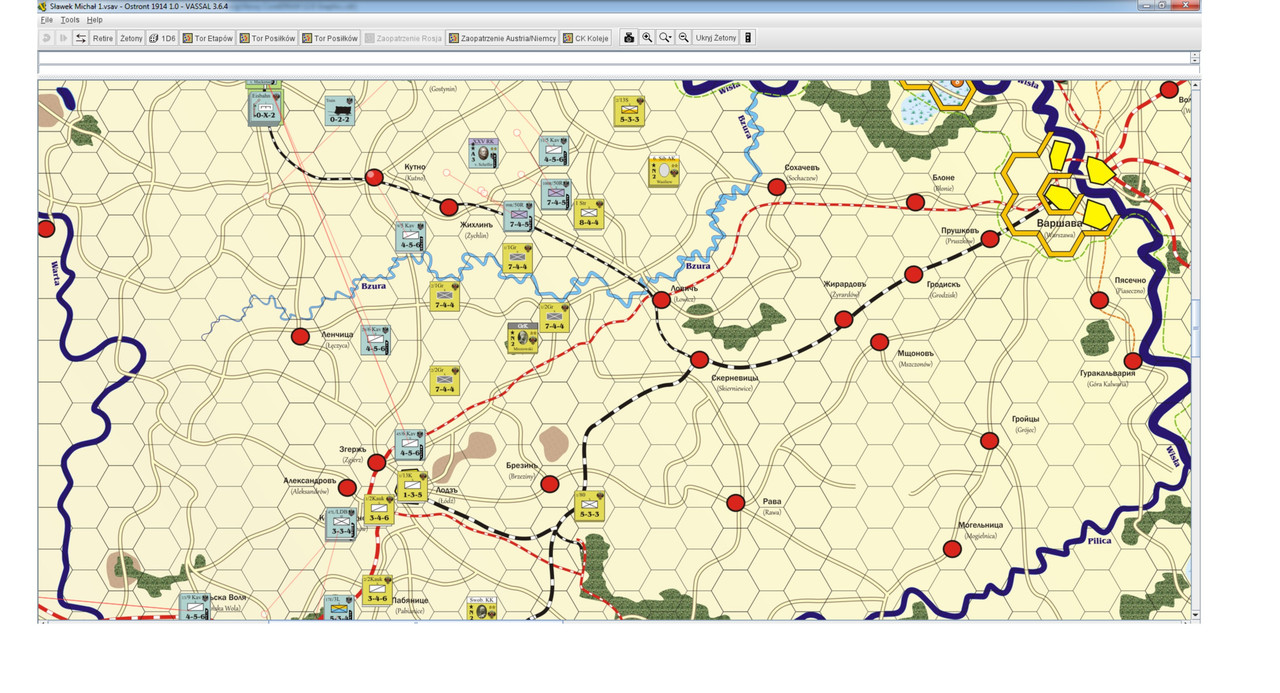Select the 35 Kav 4-5-6 counter
Screen dimensions: 1280x693
pos(554,151)
